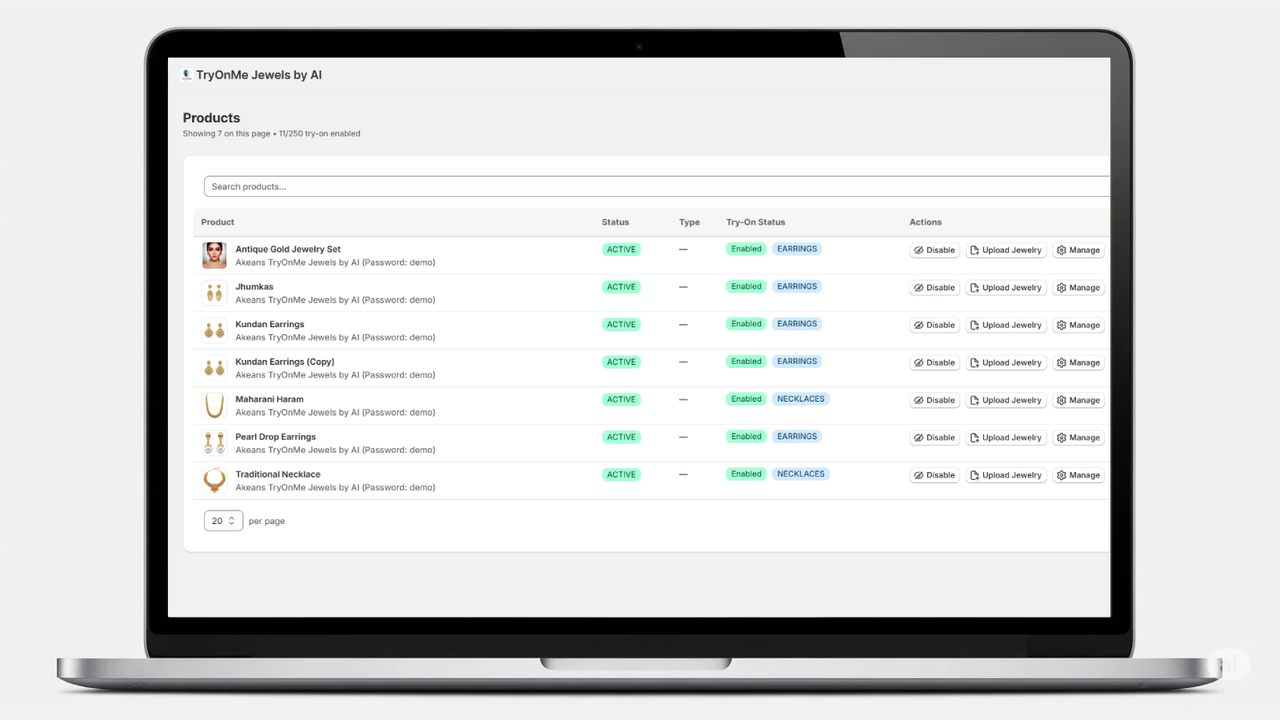
Task: Manage the Traditional Necklace product
Action: pyautogui.click(x=1078, y=475)
